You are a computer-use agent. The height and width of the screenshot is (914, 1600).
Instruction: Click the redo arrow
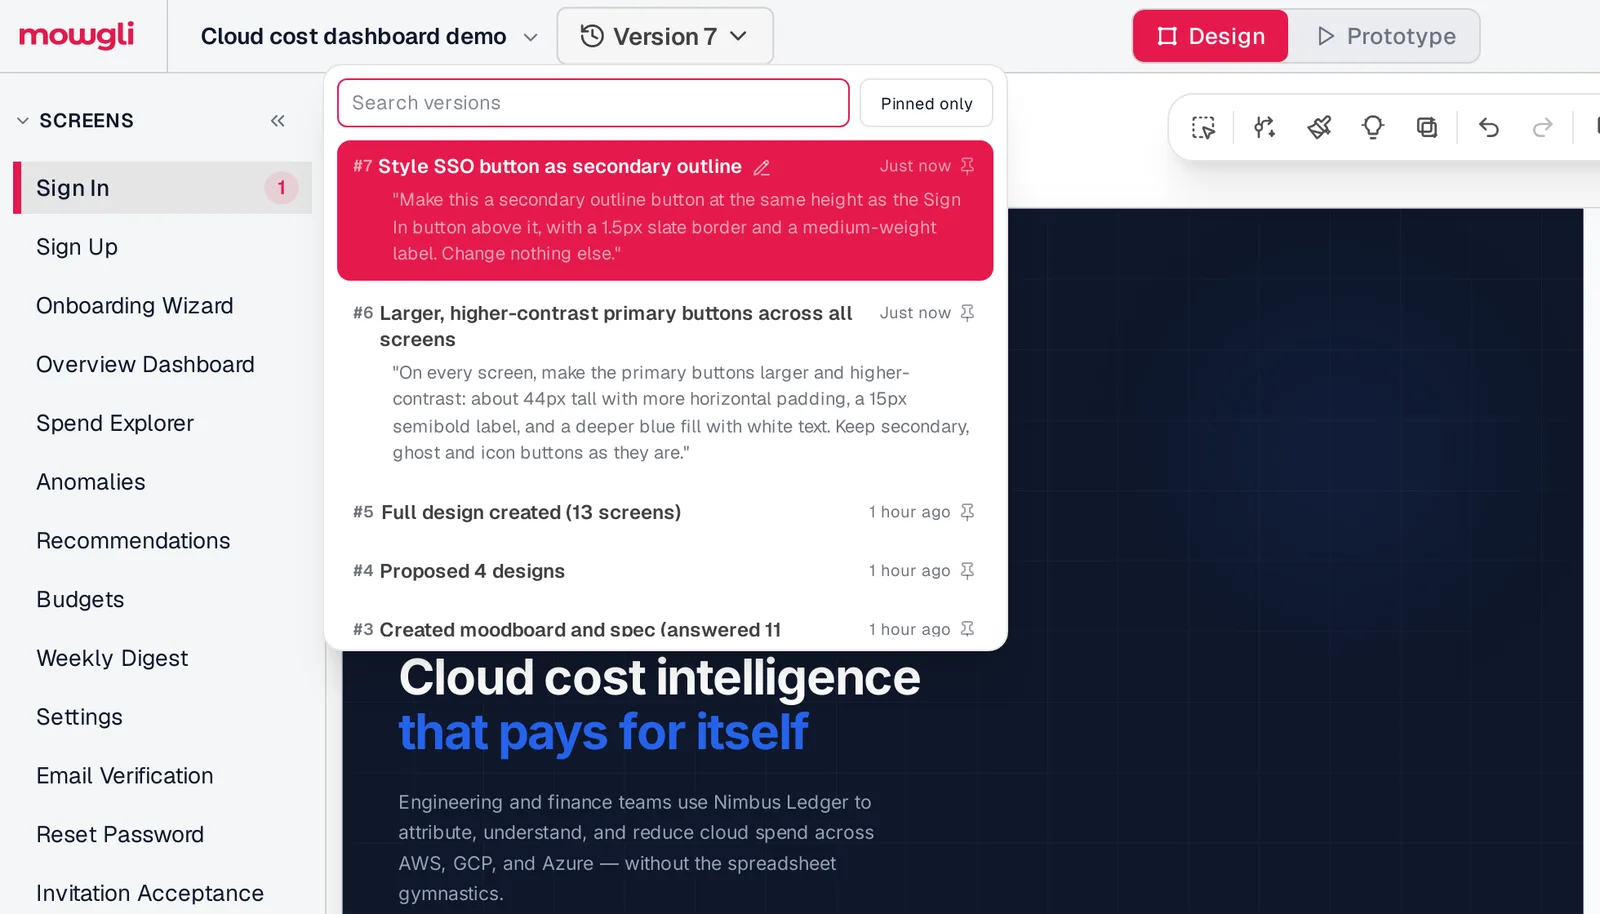tap(1543, 127)
